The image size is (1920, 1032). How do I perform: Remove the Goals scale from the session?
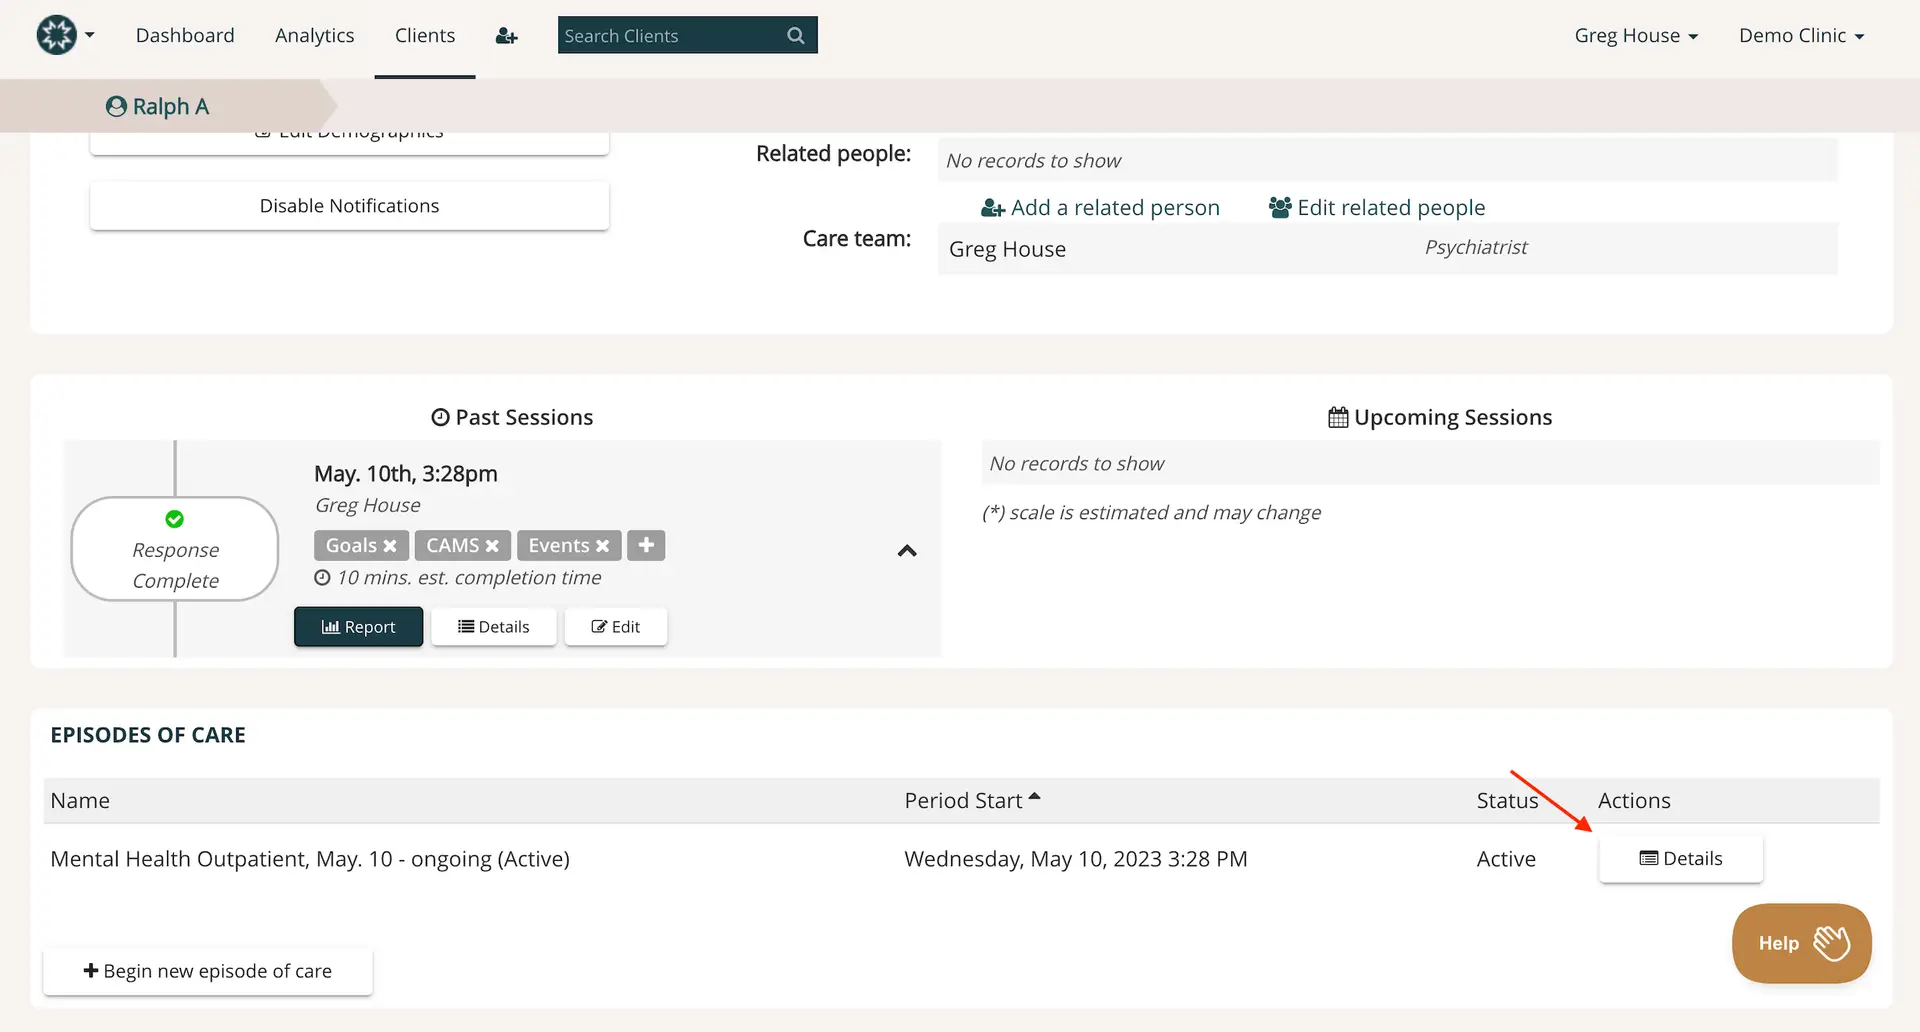[x=390, y=545]
